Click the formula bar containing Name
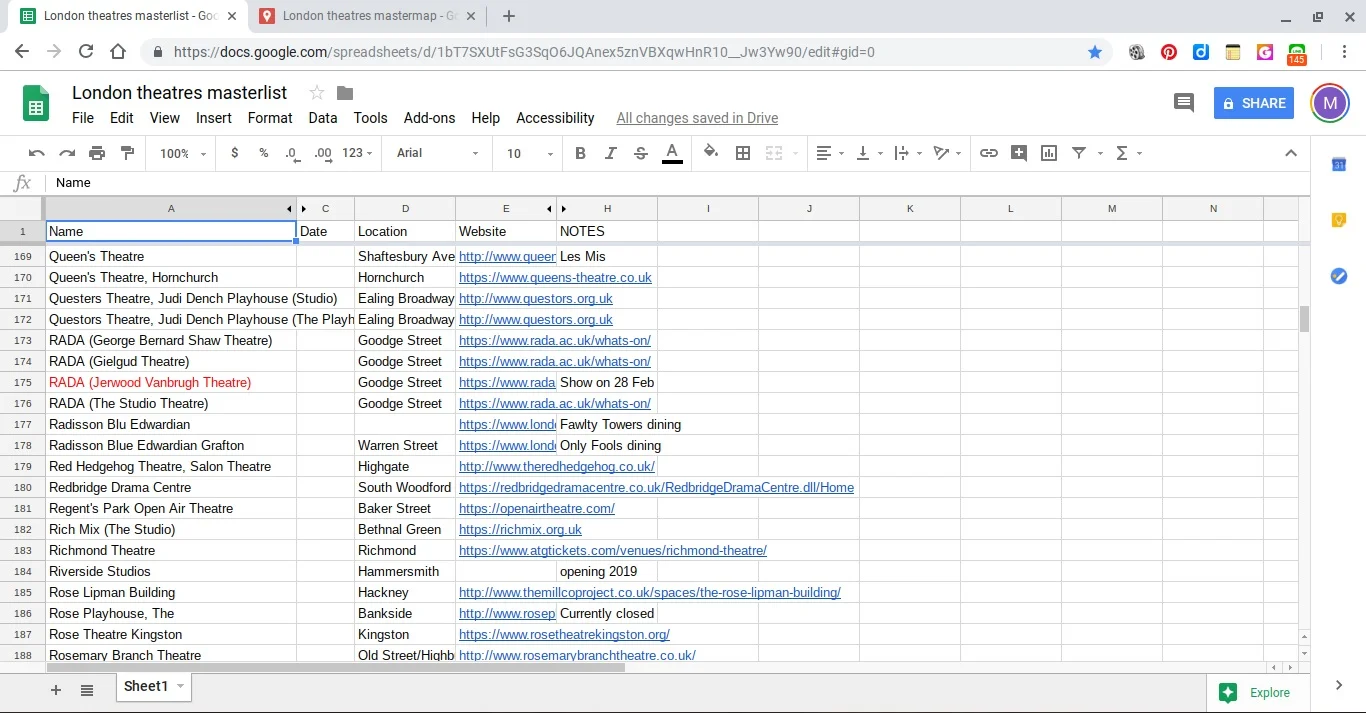The width and height of the screenshot is (1366, 713). pyautogui.click(x=677, y=183)
